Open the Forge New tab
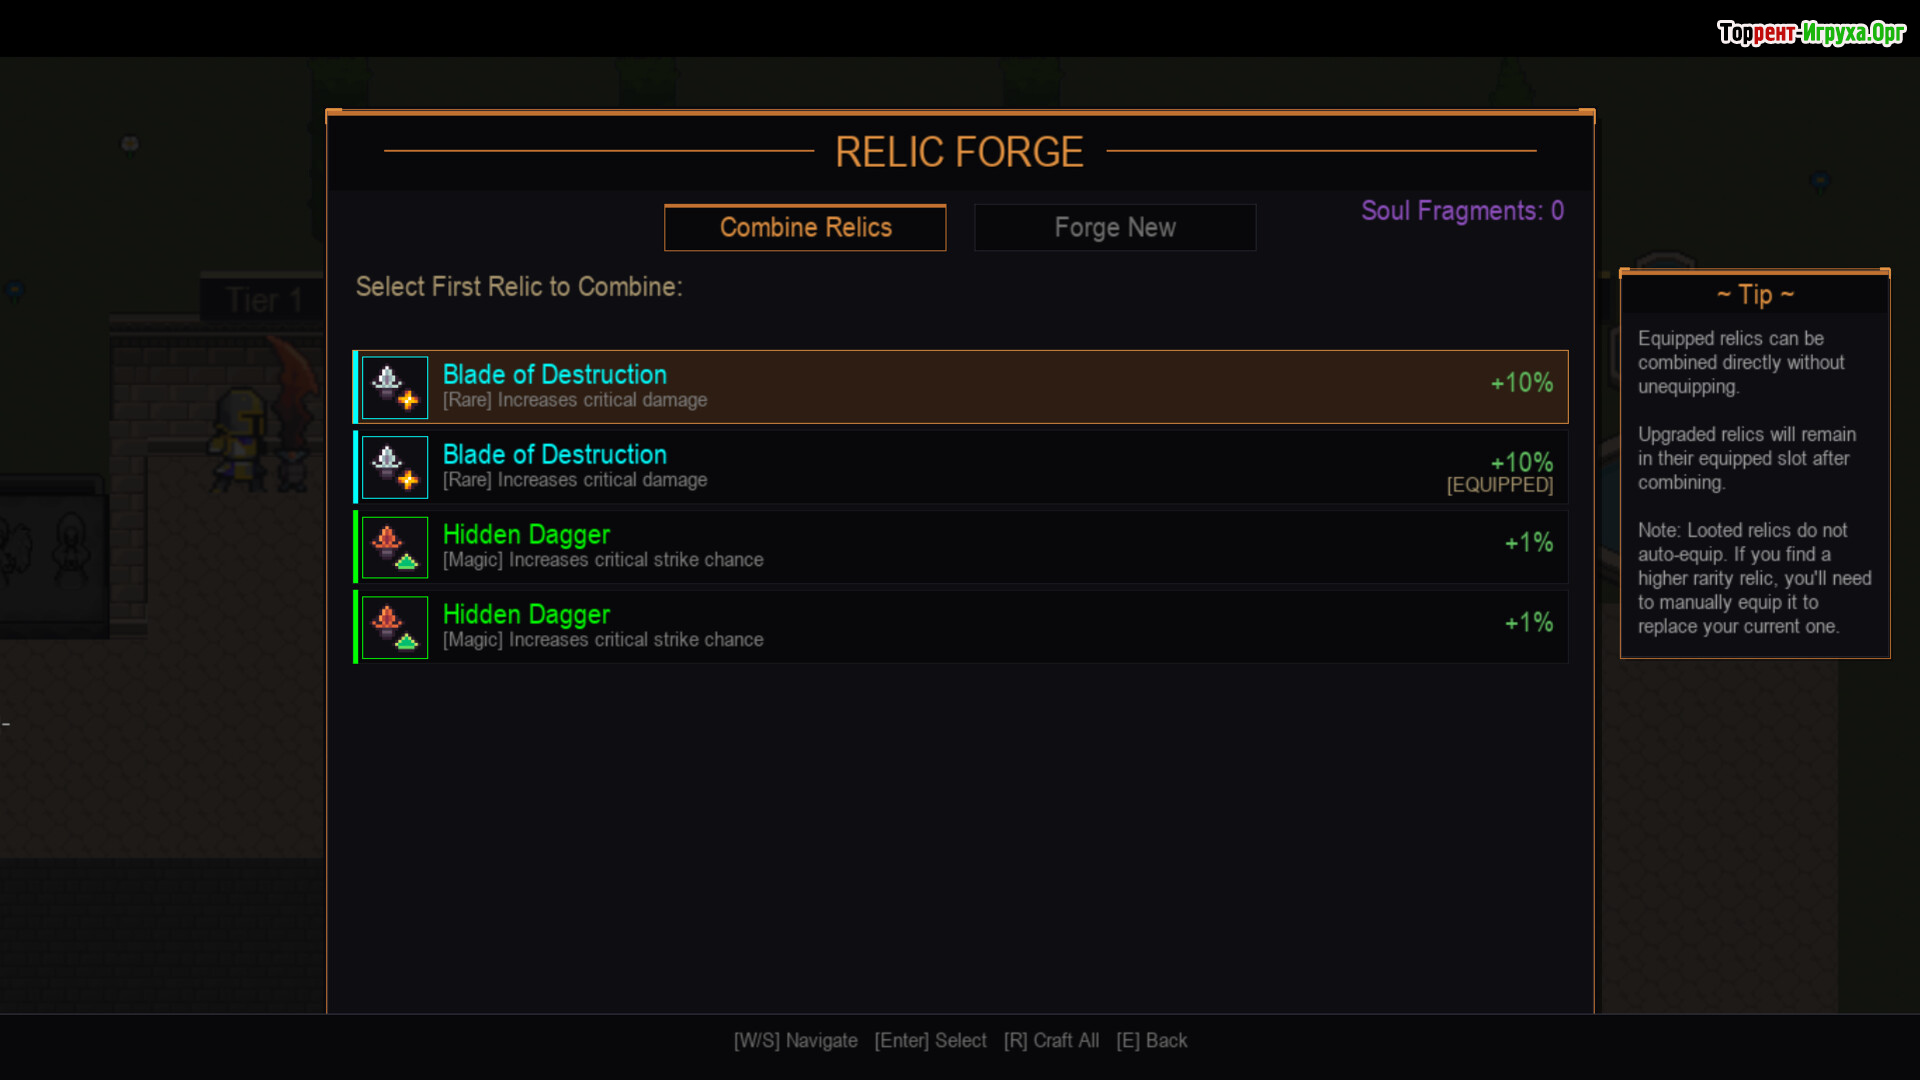 1115,228
